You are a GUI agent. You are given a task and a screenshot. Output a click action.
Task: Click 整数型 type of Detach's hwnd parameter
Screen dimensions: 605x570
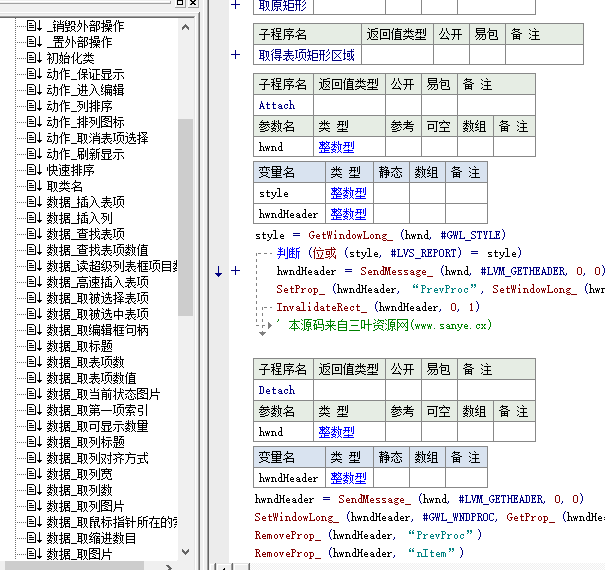336,432
